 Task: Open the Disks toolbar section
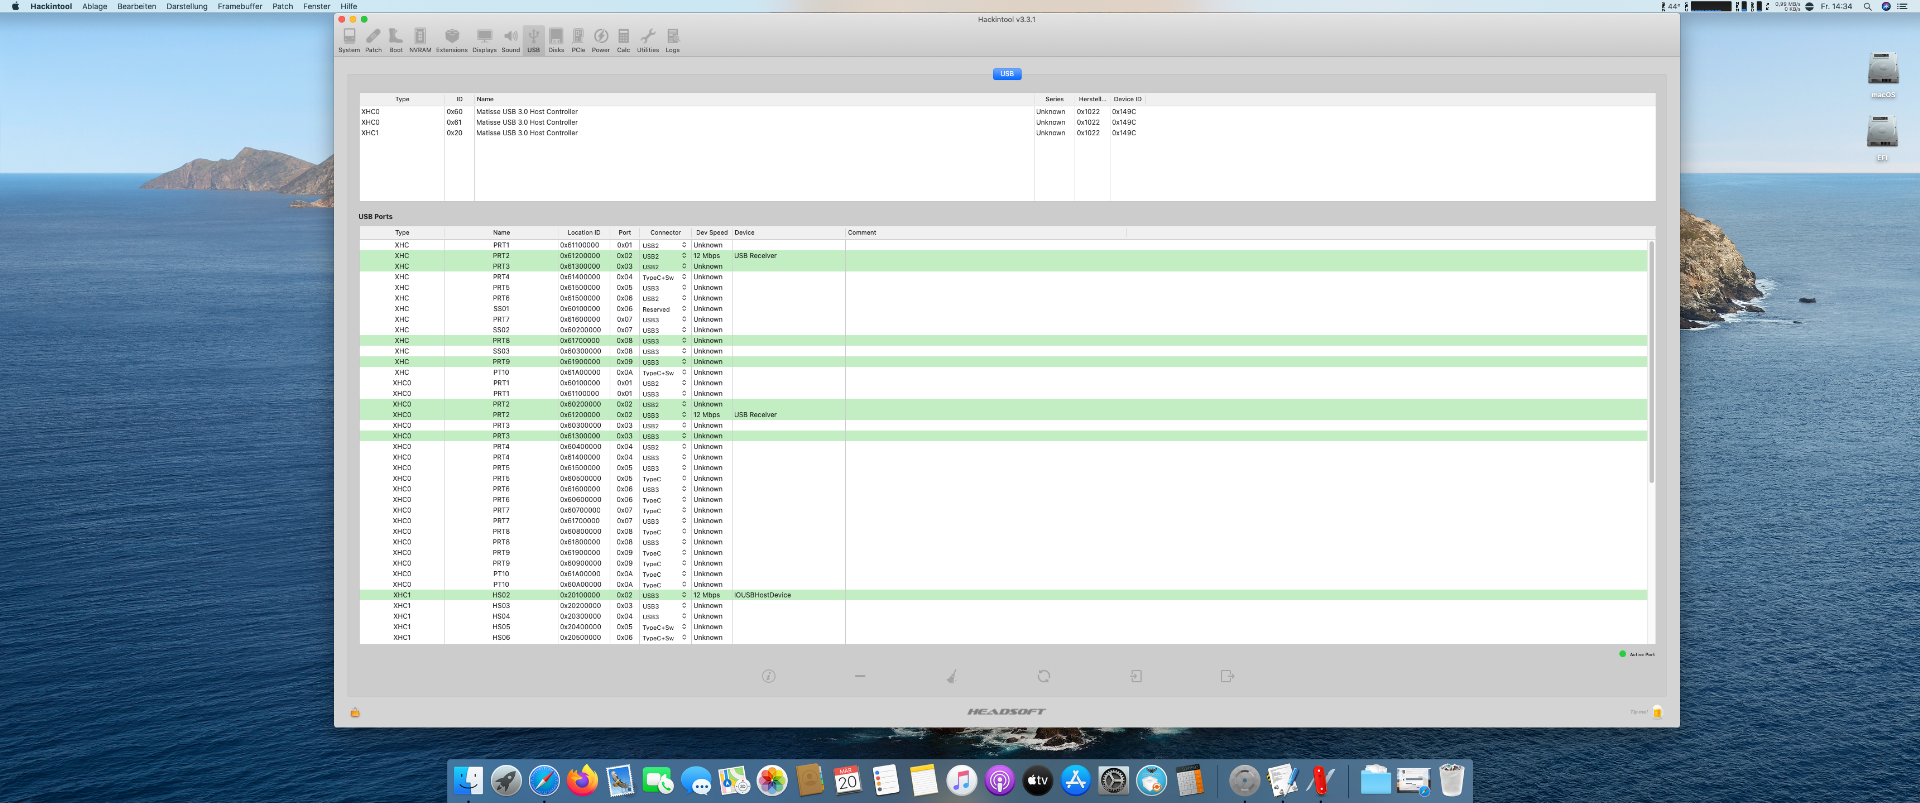coord(556,40)
